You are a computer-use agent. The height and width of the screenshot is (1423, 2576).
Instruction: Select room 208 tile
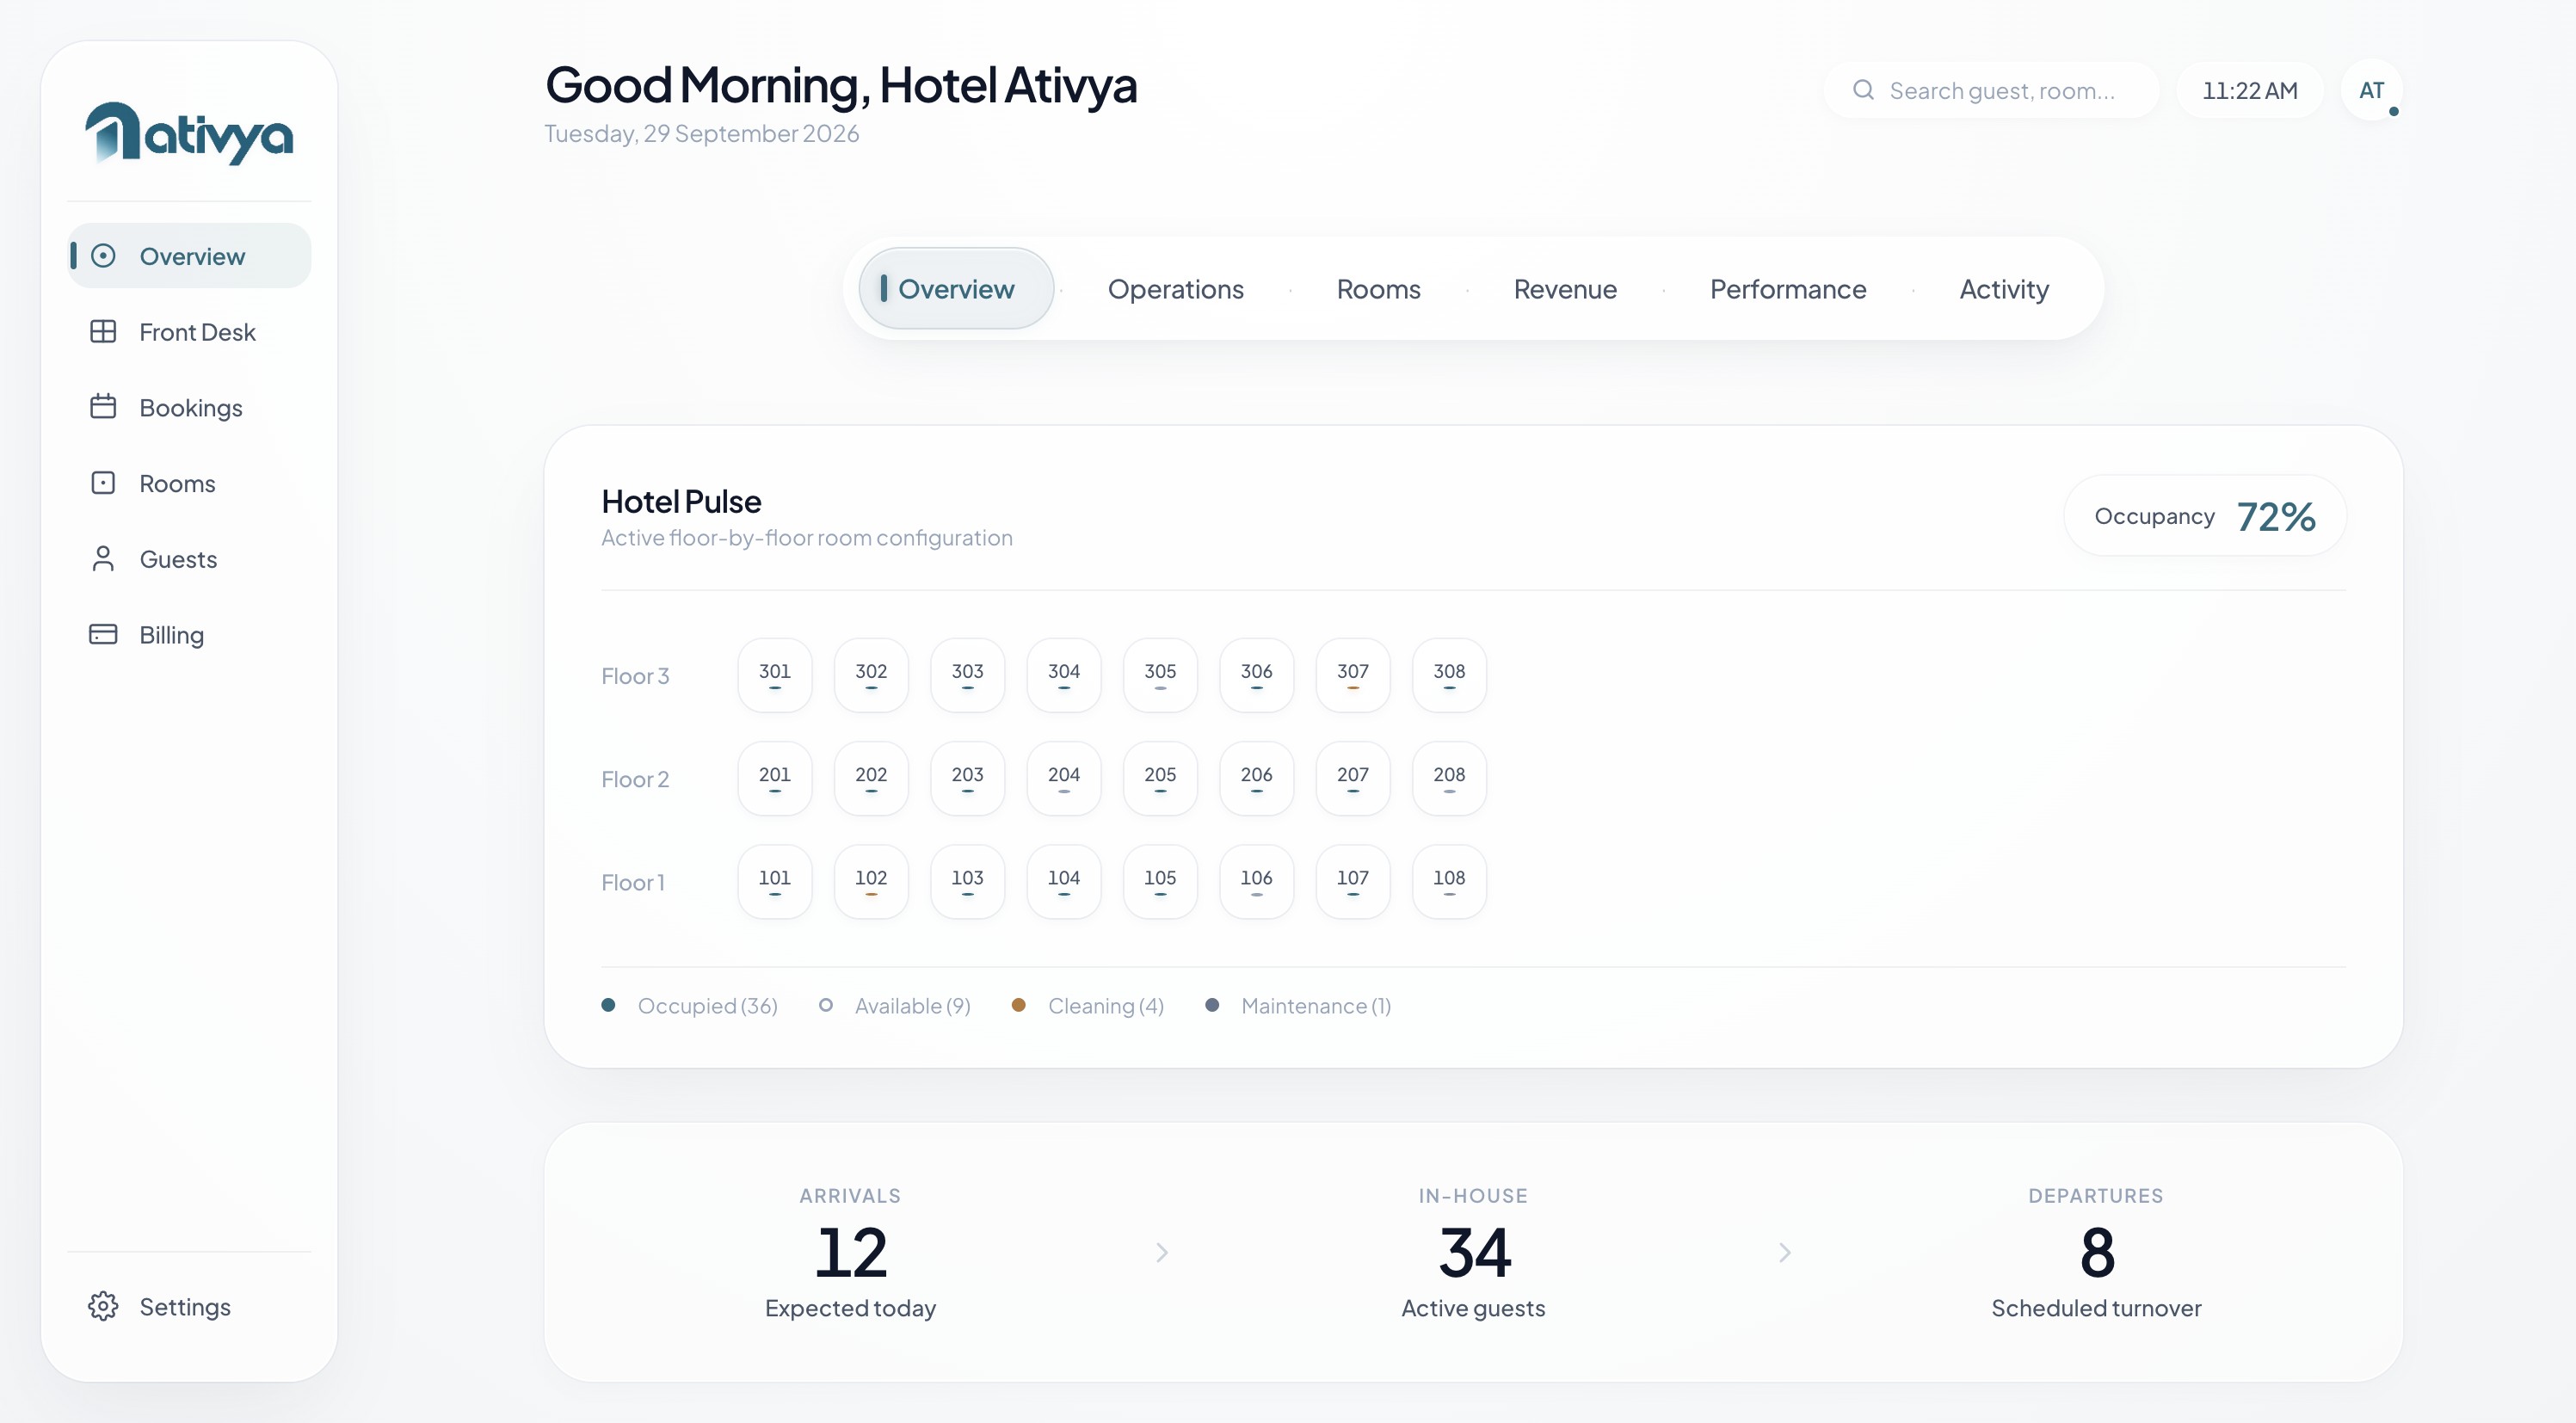(1449, 778)
